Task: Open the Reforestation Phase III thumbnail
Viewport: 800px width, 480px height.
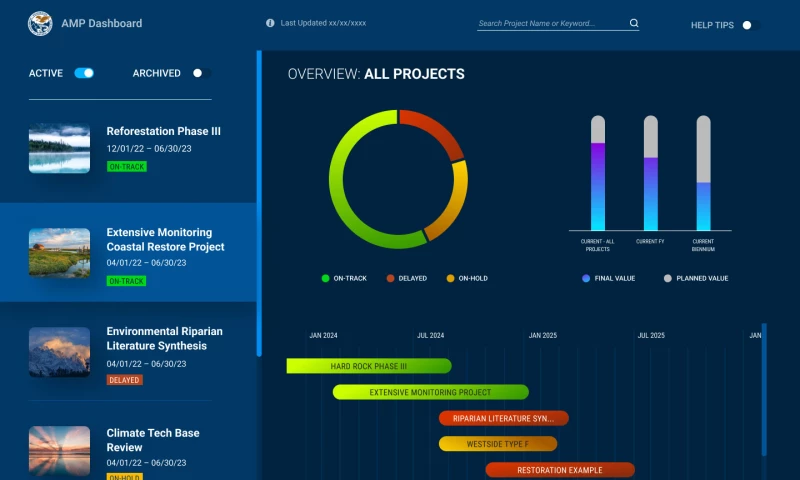Action: pos(59,148)
